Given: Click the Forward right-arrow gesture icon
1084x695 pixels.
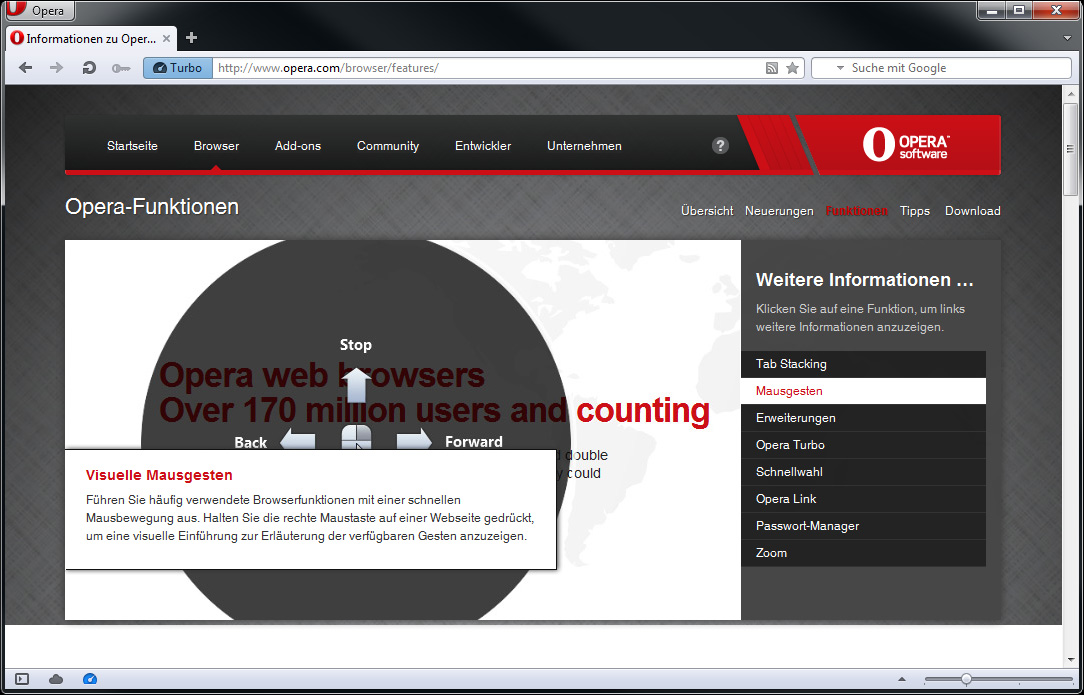Looking at the screenshot, I should (x=414, y=440).
